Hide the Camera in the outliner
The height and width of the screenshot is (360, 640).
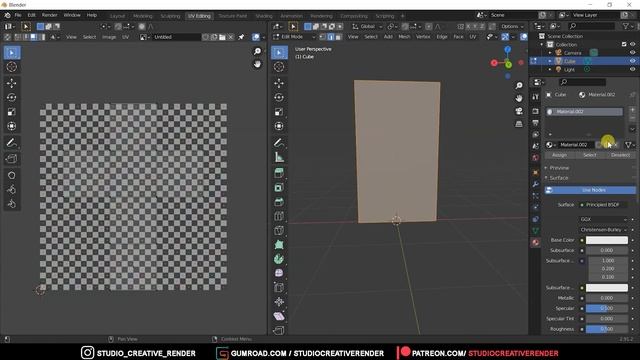coord(632,53)
